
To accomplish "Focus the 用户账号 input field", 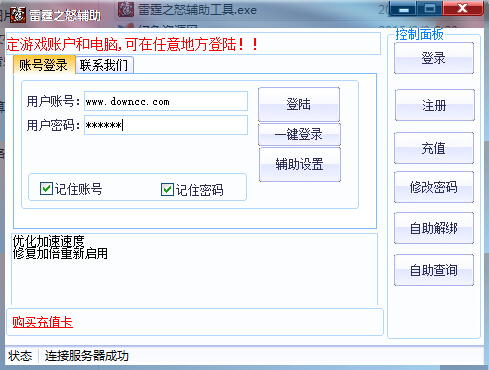I will tap(166, 101).
